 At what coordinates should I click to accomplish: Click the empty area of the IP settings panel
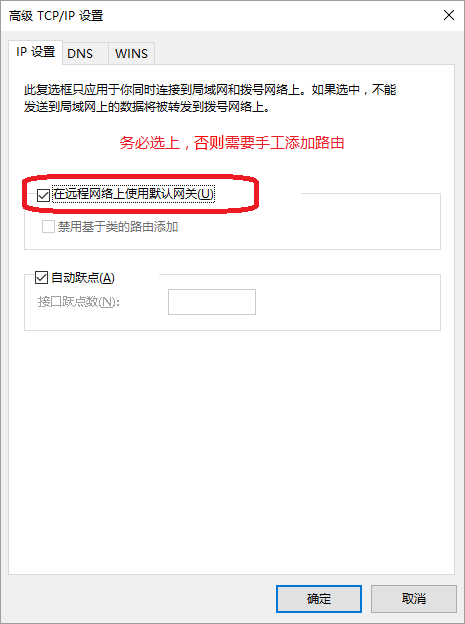231,450
